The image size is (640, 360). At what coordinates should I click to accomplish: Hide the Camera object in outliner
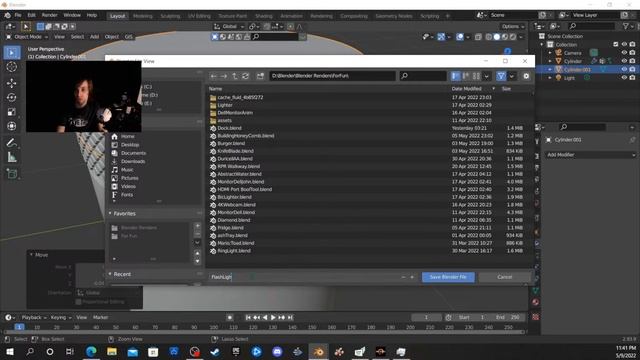[x=624, y=53]
